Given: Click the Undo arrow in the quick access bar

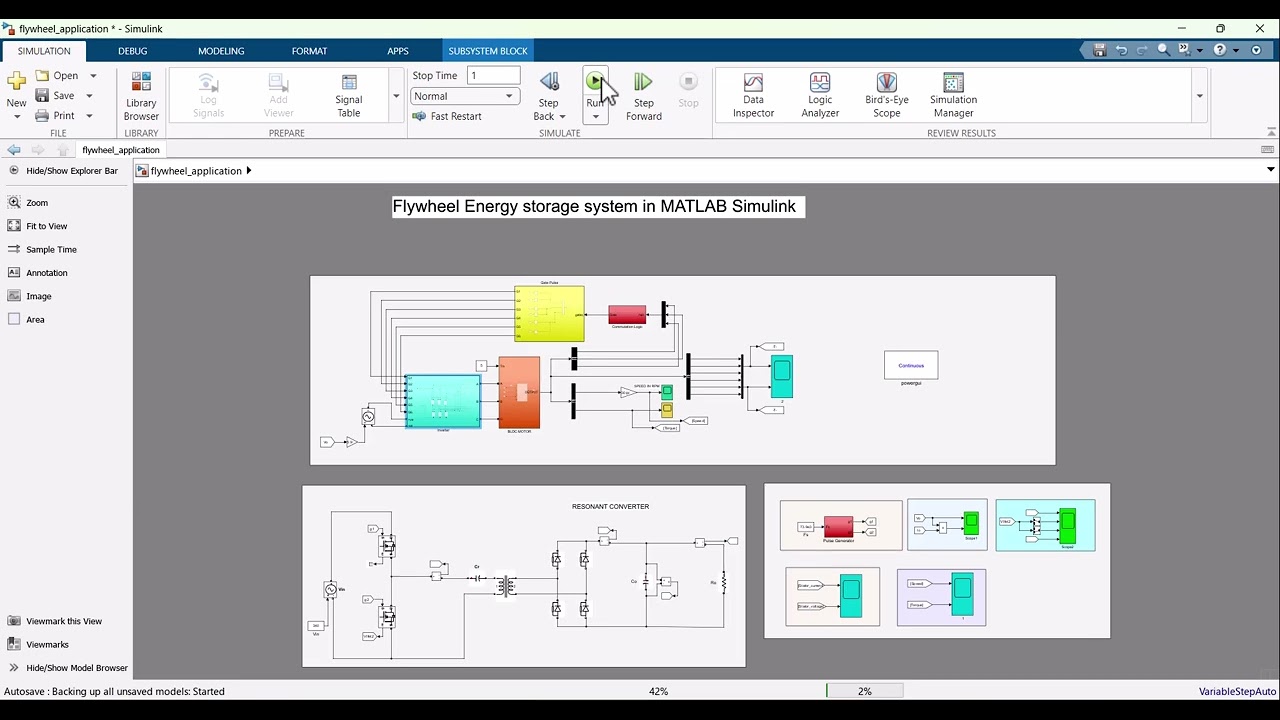Looking at the screenshot, I should pos(1121,50).
